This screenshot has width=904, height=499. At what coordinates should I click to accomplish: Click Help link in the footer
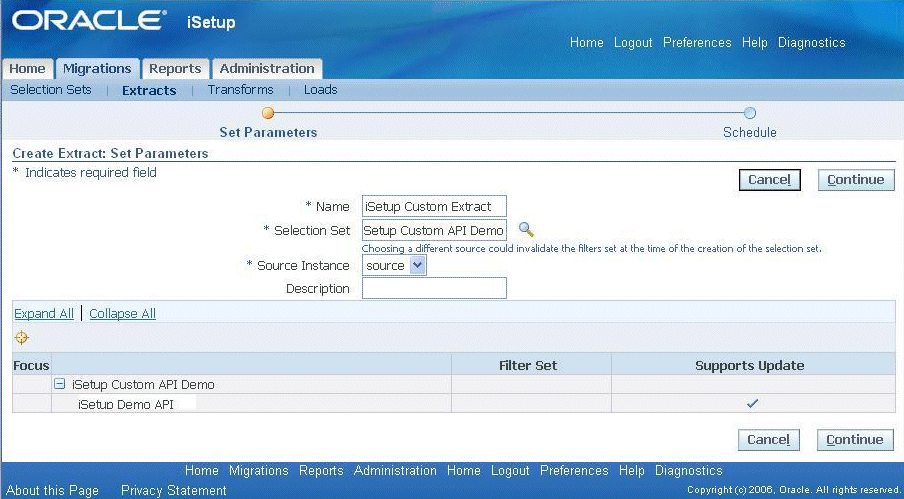pyautogui.click(x=631, y=471)
